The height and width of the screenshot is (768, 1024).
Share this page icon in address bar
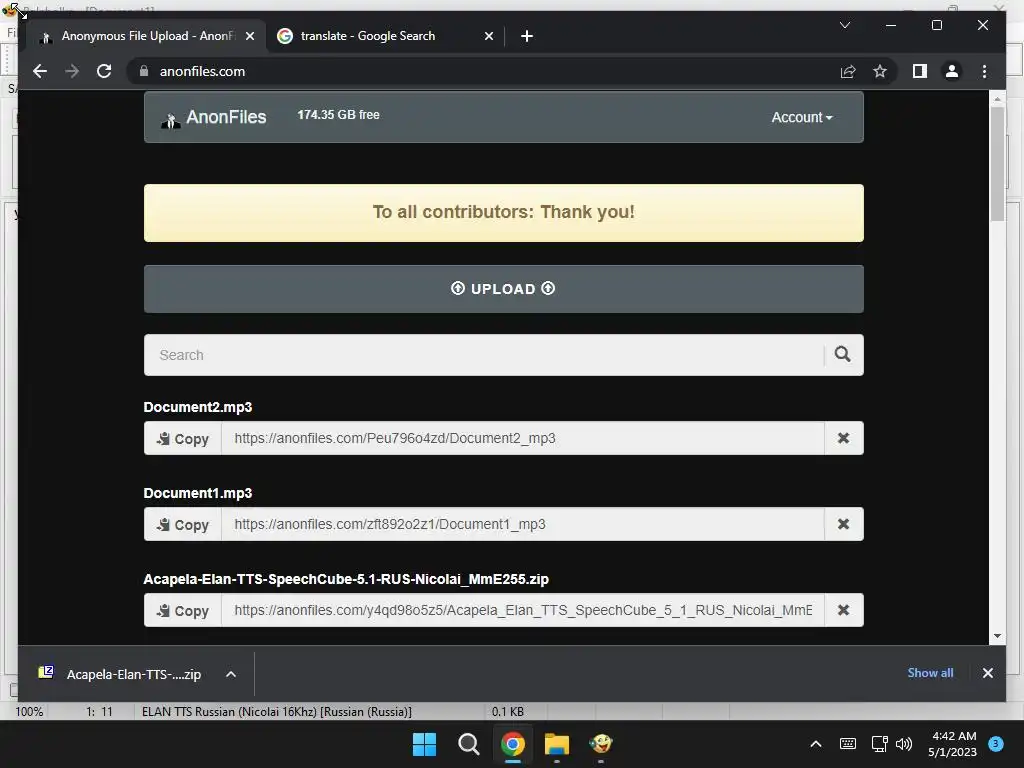click(x=848, y=71)
